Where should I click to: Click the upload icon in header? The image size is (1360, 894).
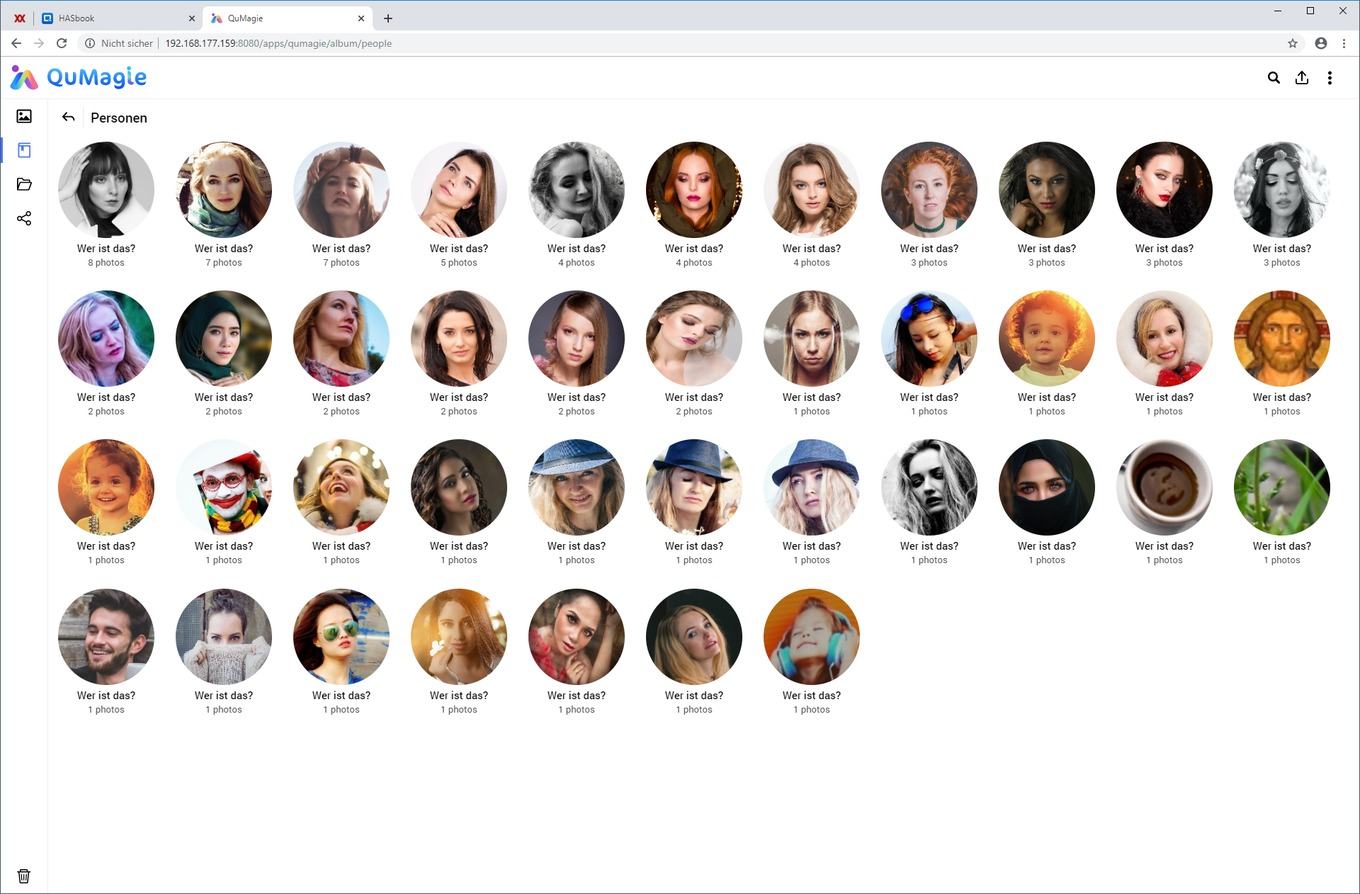point(1301,77)
